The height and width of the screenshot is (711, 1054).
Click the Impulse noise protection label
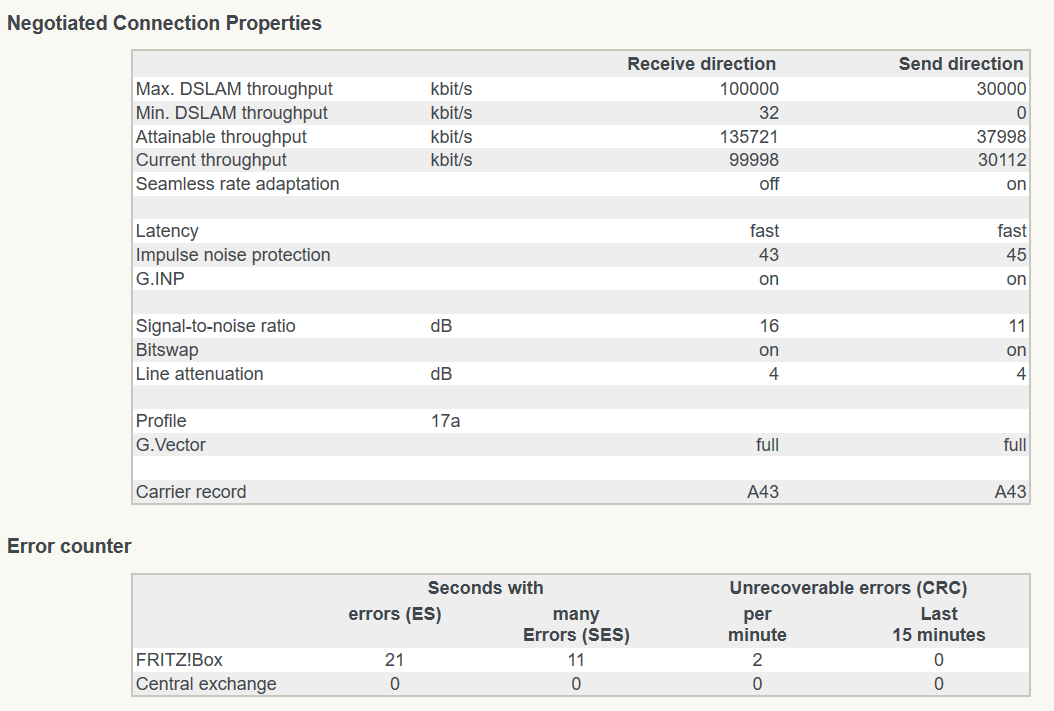click(233, 255)
